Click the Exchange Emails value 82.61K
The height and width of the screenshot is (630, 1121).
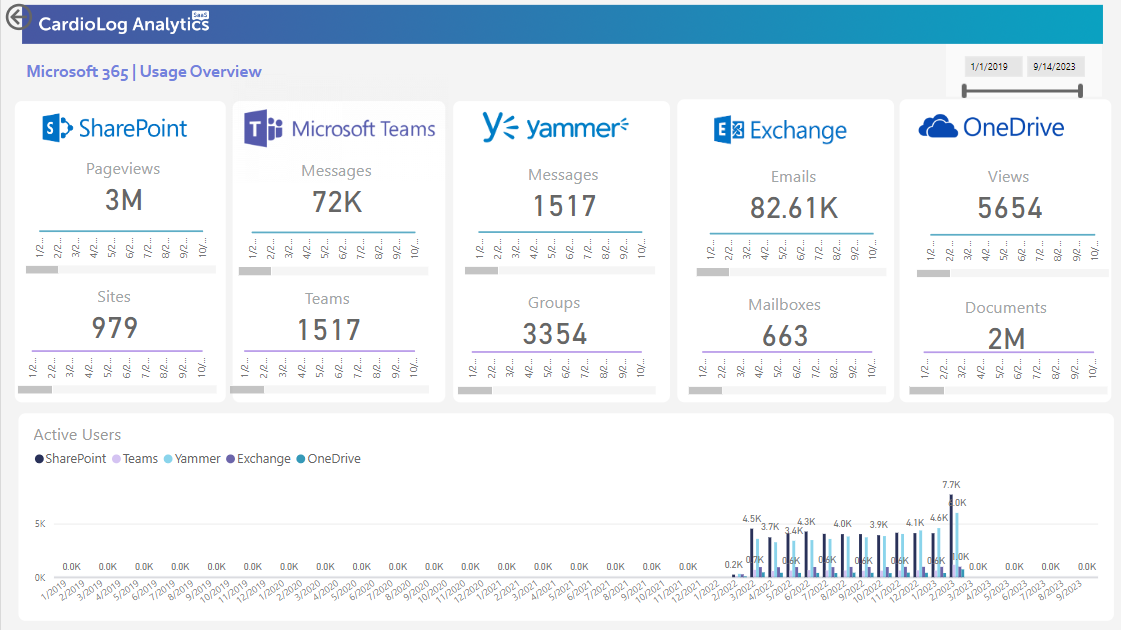(794, 209)
